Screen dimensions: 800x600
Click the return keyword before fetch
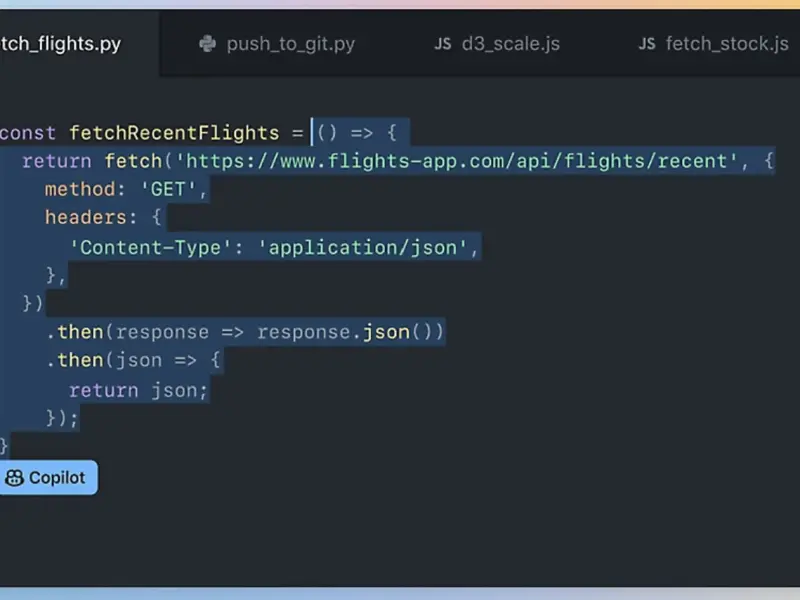[57, 161]
